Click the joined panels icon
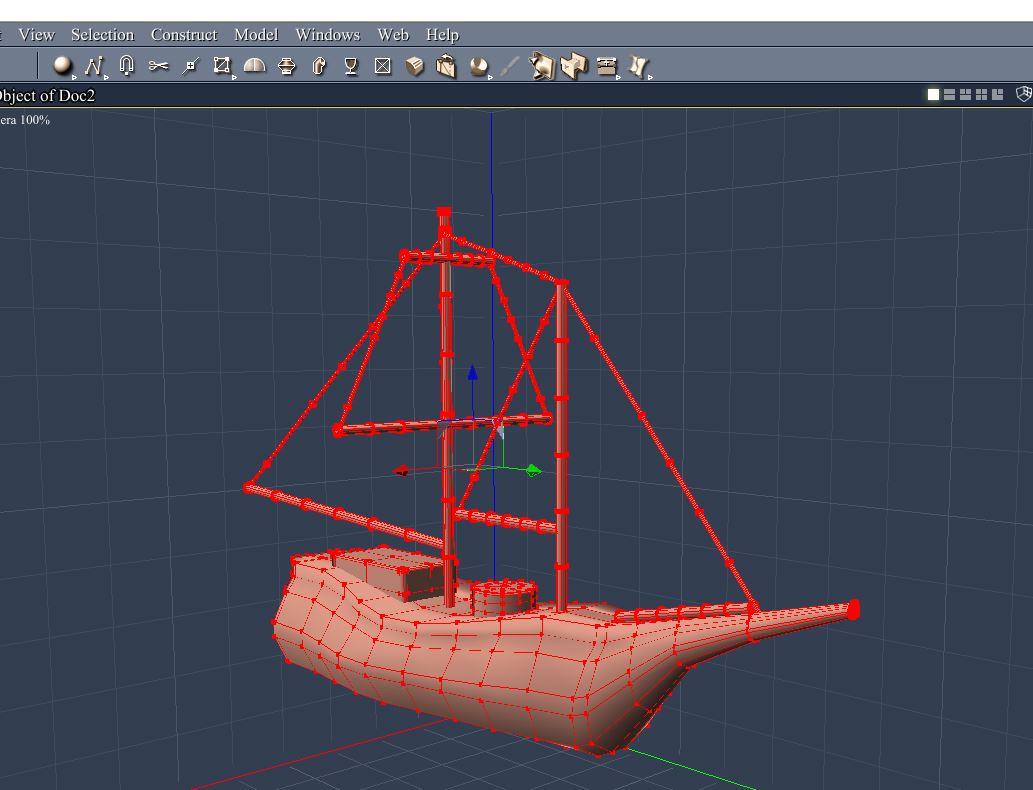This screenshot has width=1033, height=790. [x=574, y=66]
